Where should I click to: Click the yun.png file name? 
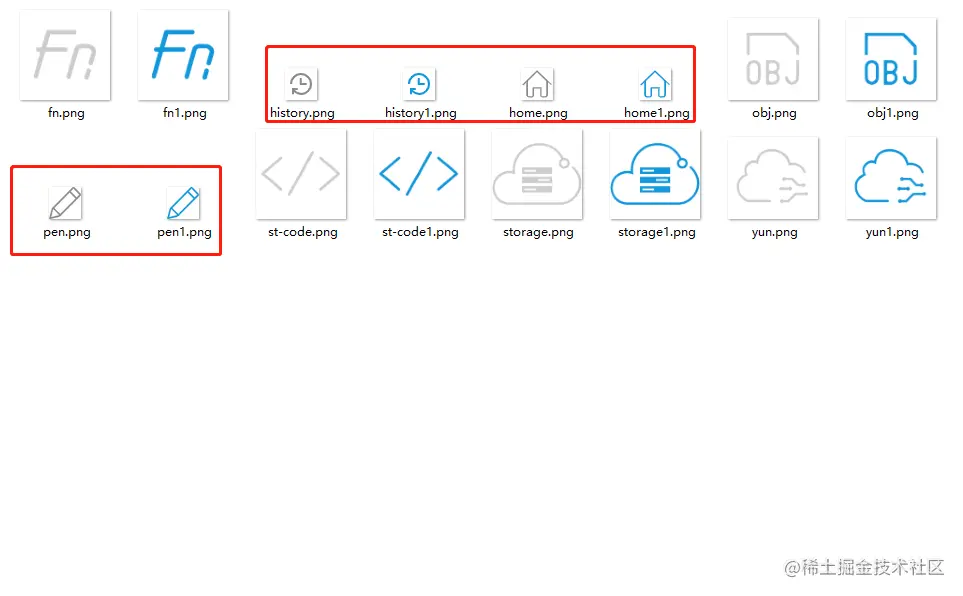click(774, 232)
